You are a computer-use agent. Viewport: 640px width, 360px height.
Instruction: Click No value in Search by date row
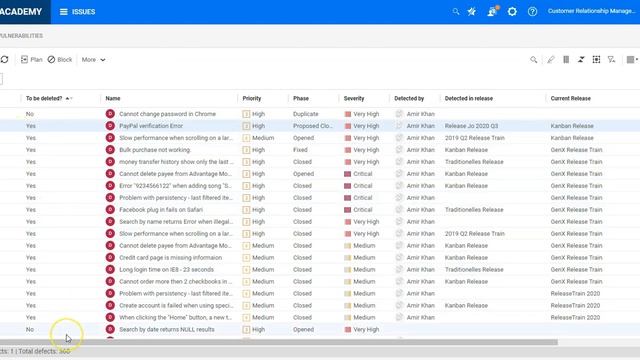[30, 329]
